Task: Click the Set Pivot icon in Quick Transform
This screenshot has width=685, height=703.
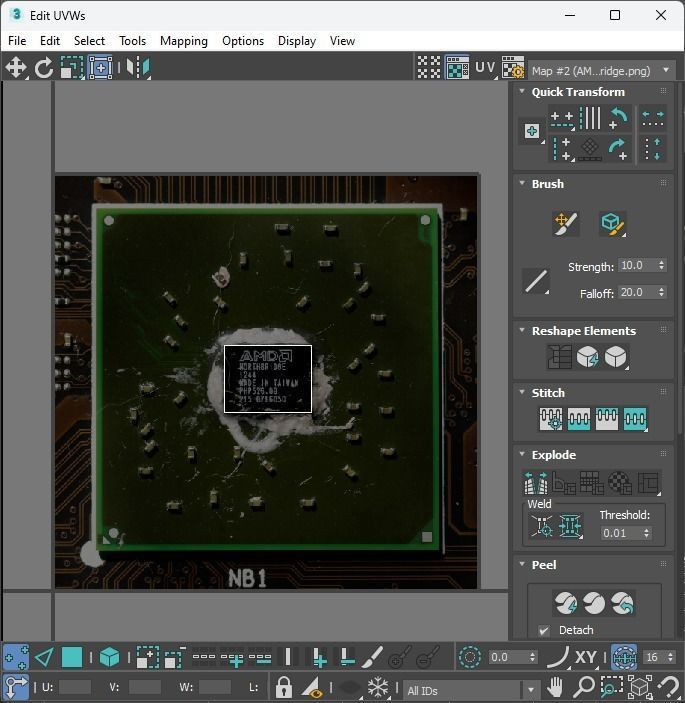Action: click(x=532, y=131)
